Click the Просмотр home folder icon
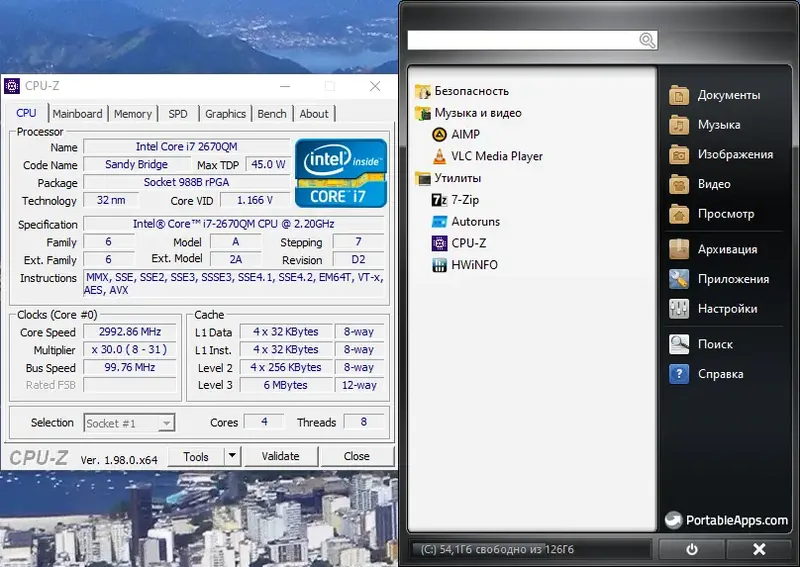This screenshot has height=567, width=800. pyautogui.click(x=679, y=214)
